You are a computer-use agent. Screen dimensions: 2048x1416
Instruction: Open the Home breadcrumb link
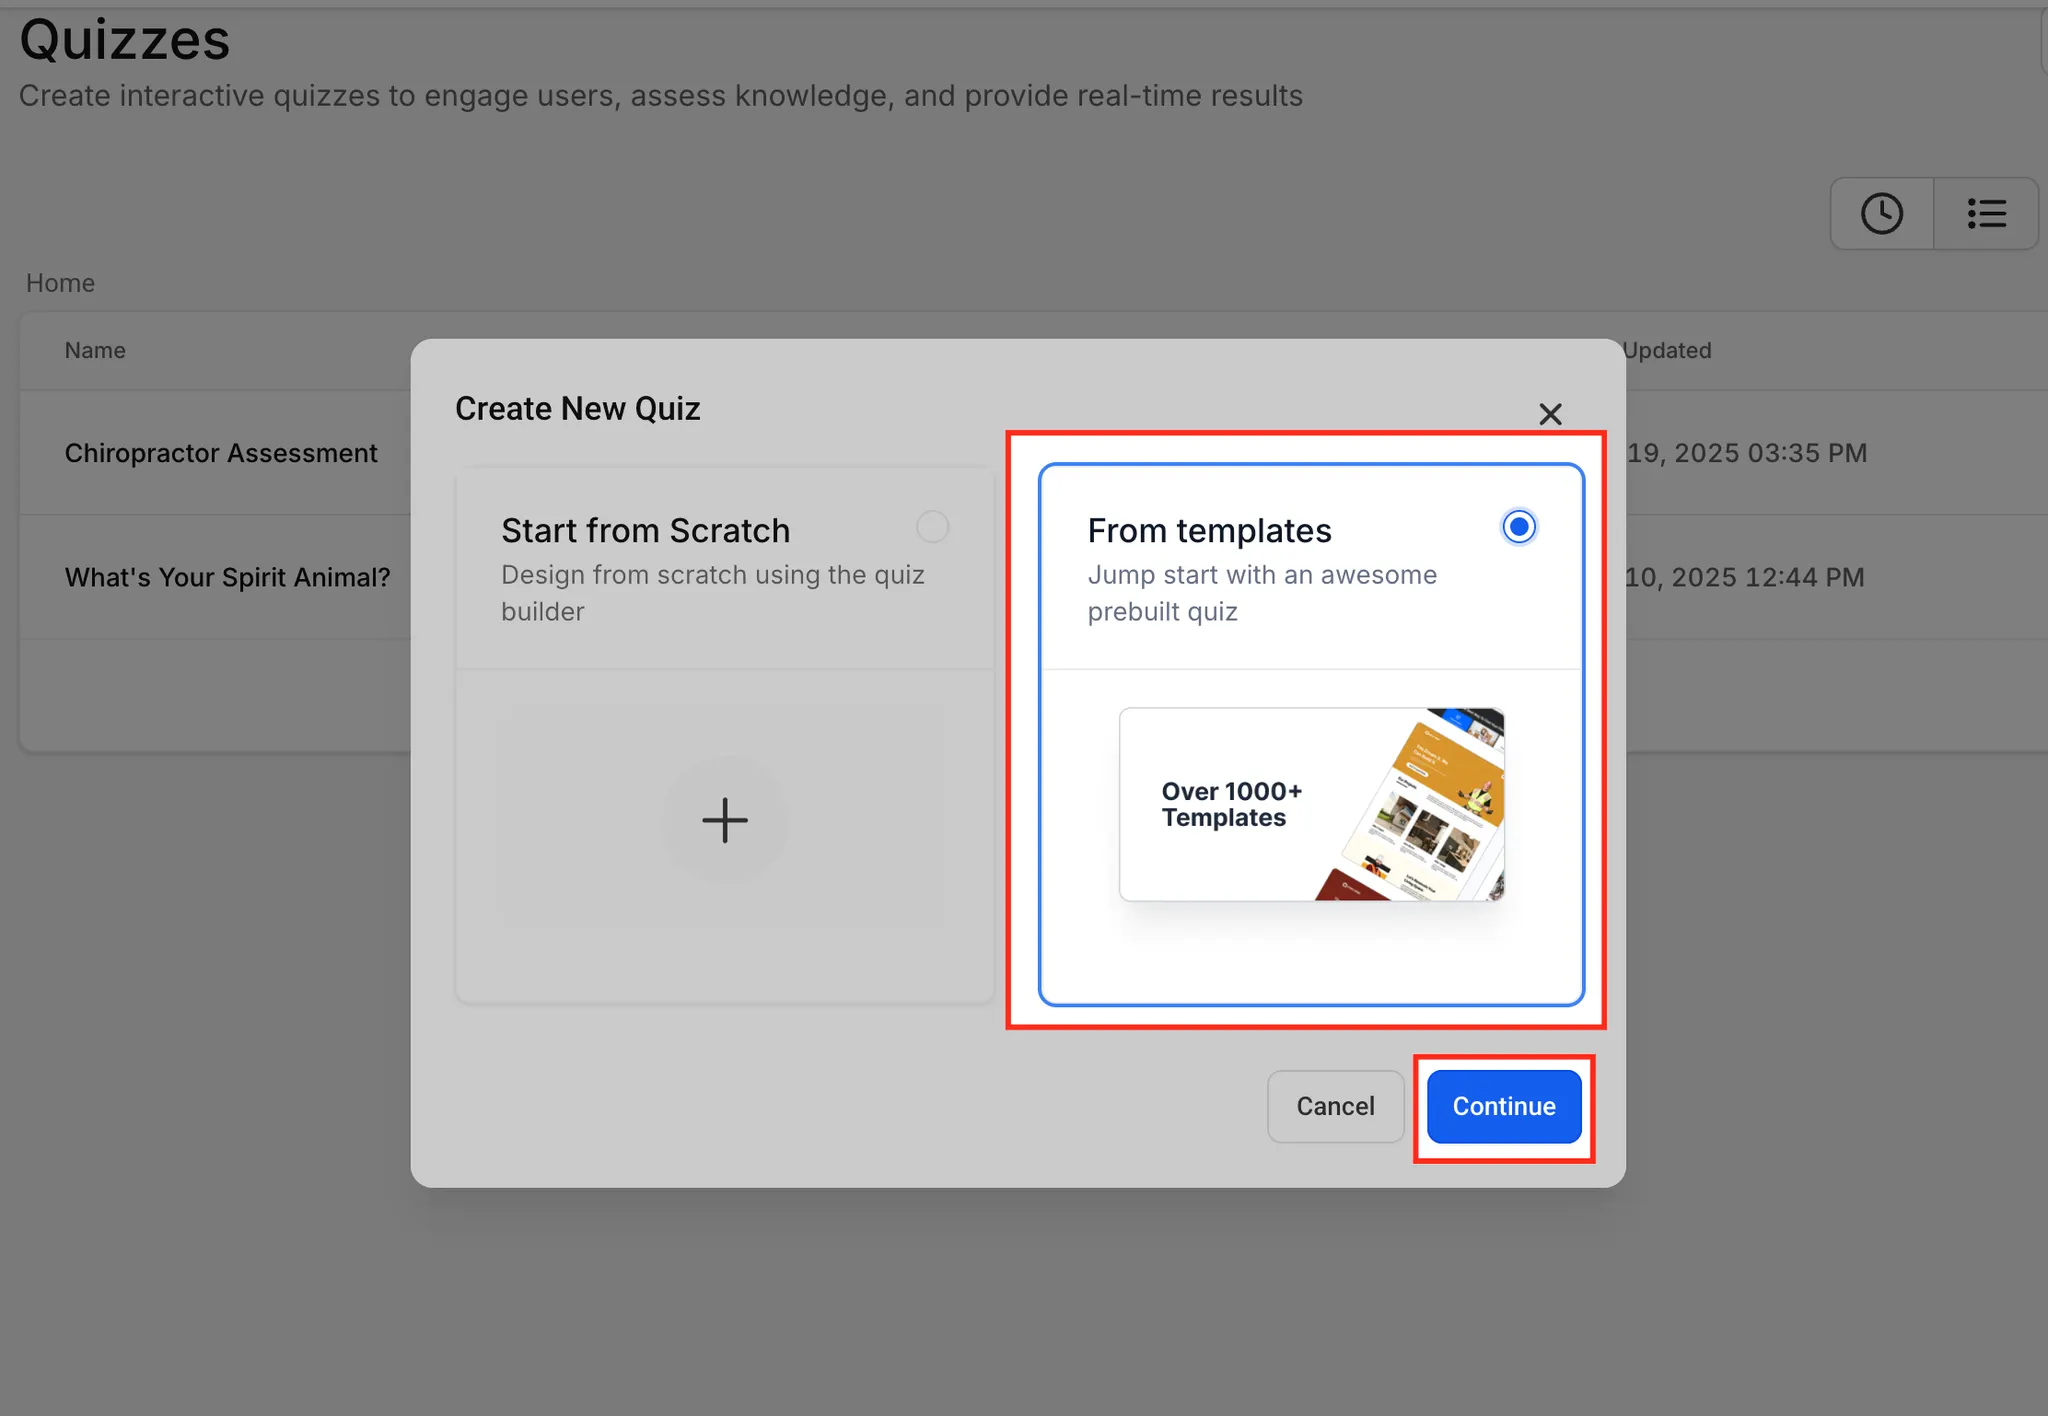[x=60, y=283]
